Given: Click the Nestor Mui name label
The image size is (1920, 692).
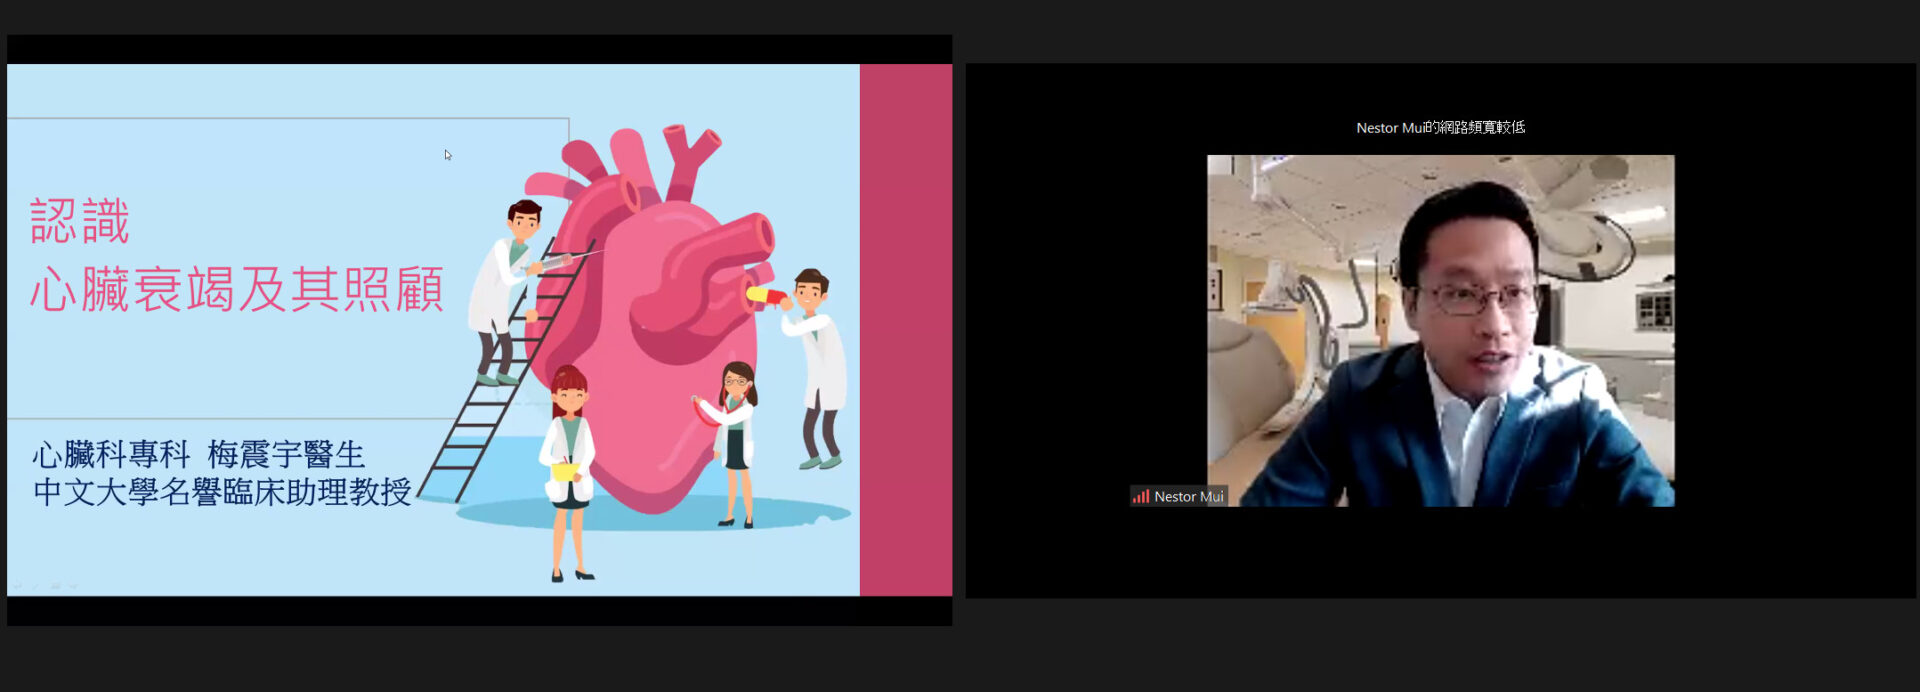Looking at the screenshot, I should coord(1188,497).
